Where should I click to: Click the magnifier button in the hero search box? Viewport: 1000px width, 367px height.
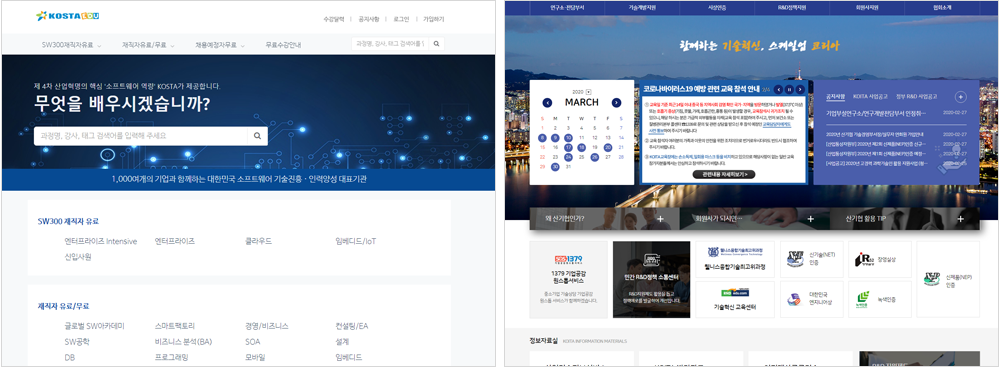(258, 136)
